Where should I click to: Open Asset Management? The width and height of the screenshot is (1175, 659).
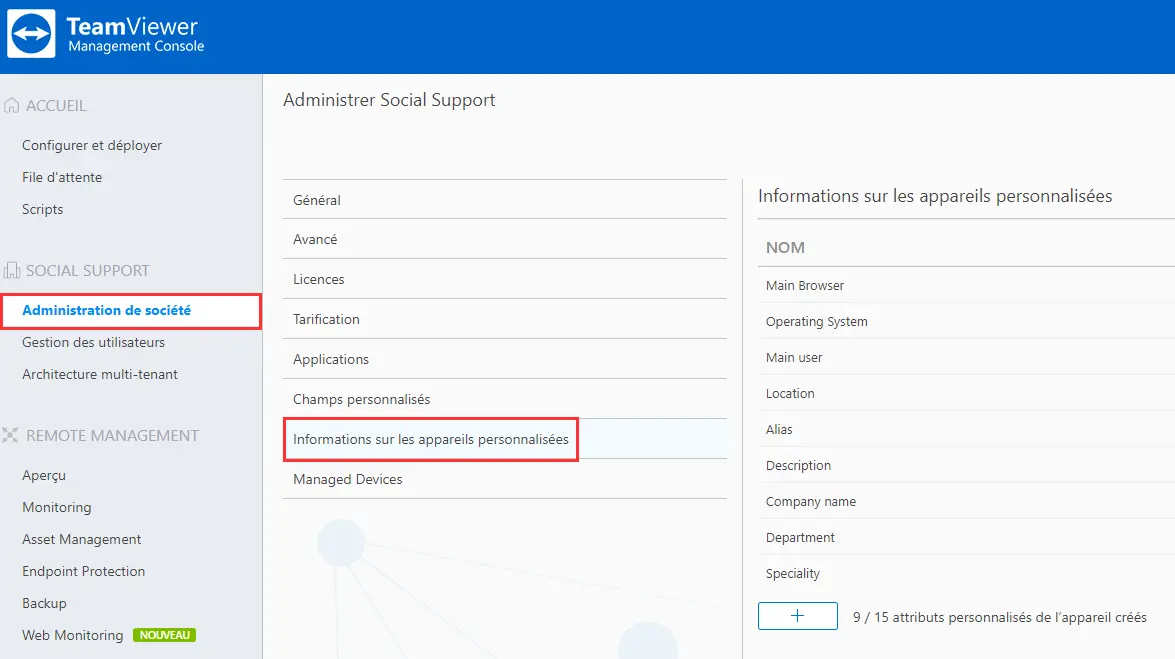click(82, 539)
